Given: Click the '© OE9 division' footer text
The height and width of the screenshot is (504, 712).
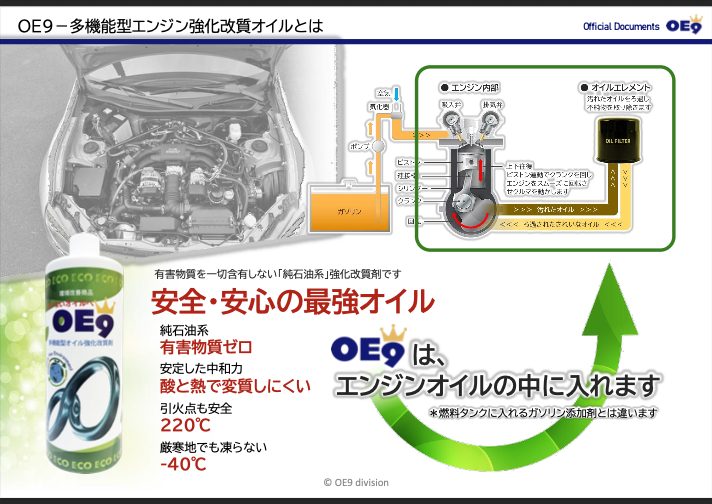Looking at the screenshot, I should [356, 482].
